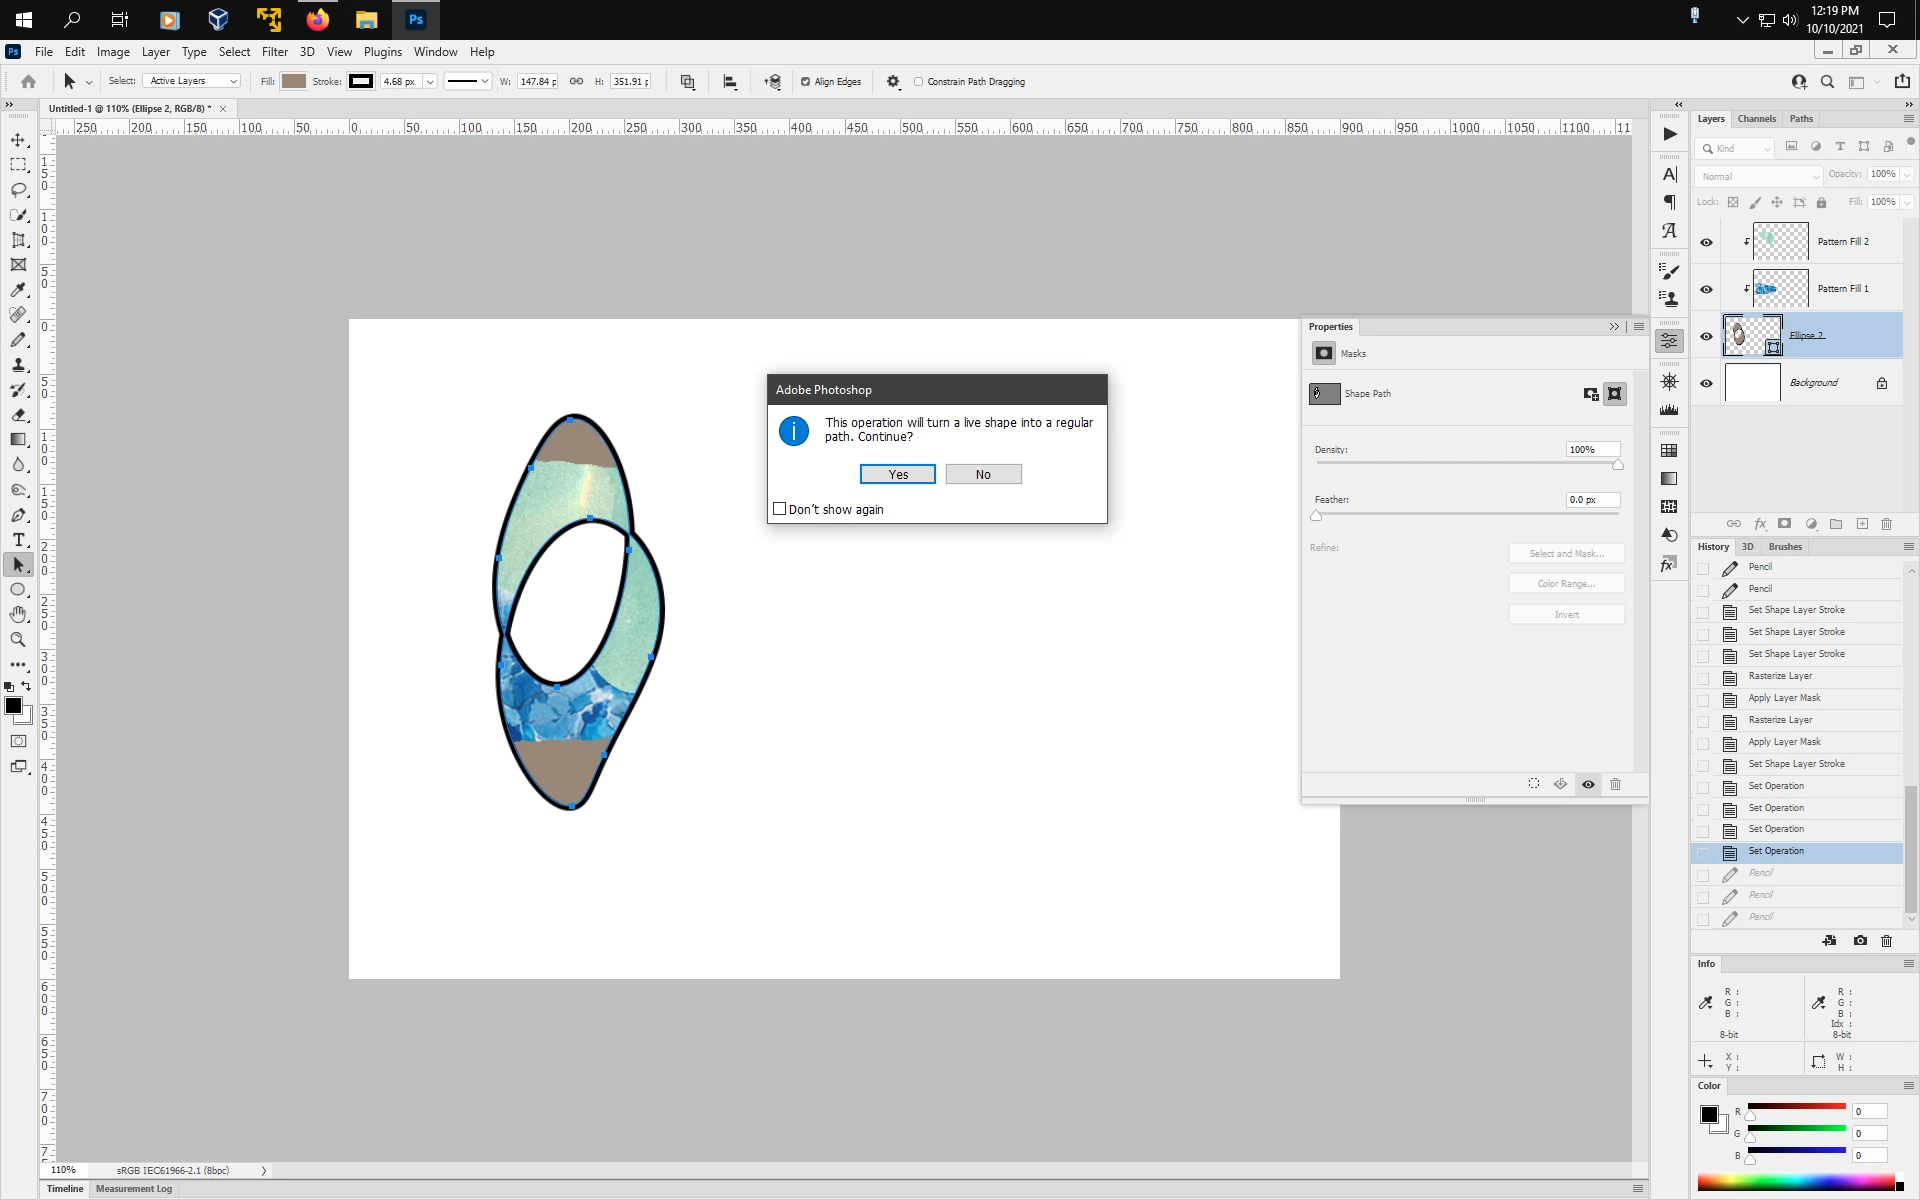This screenshot has width=1920, height=1200.
Task: Select the Lasso tool
Action: pyautogui.click(x=18, y=190)
